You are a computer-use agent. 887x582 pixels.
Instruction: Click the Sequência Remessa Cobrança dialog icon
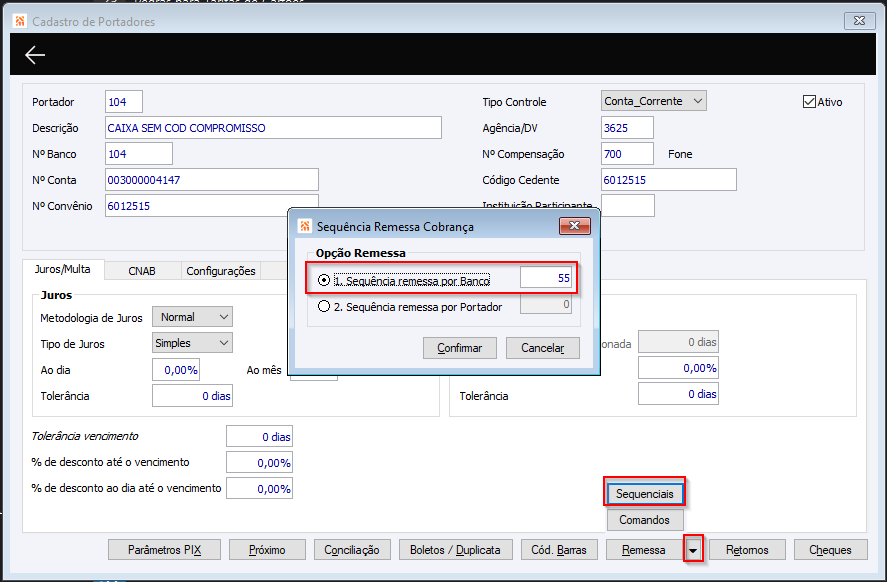[x=305, y=226]
